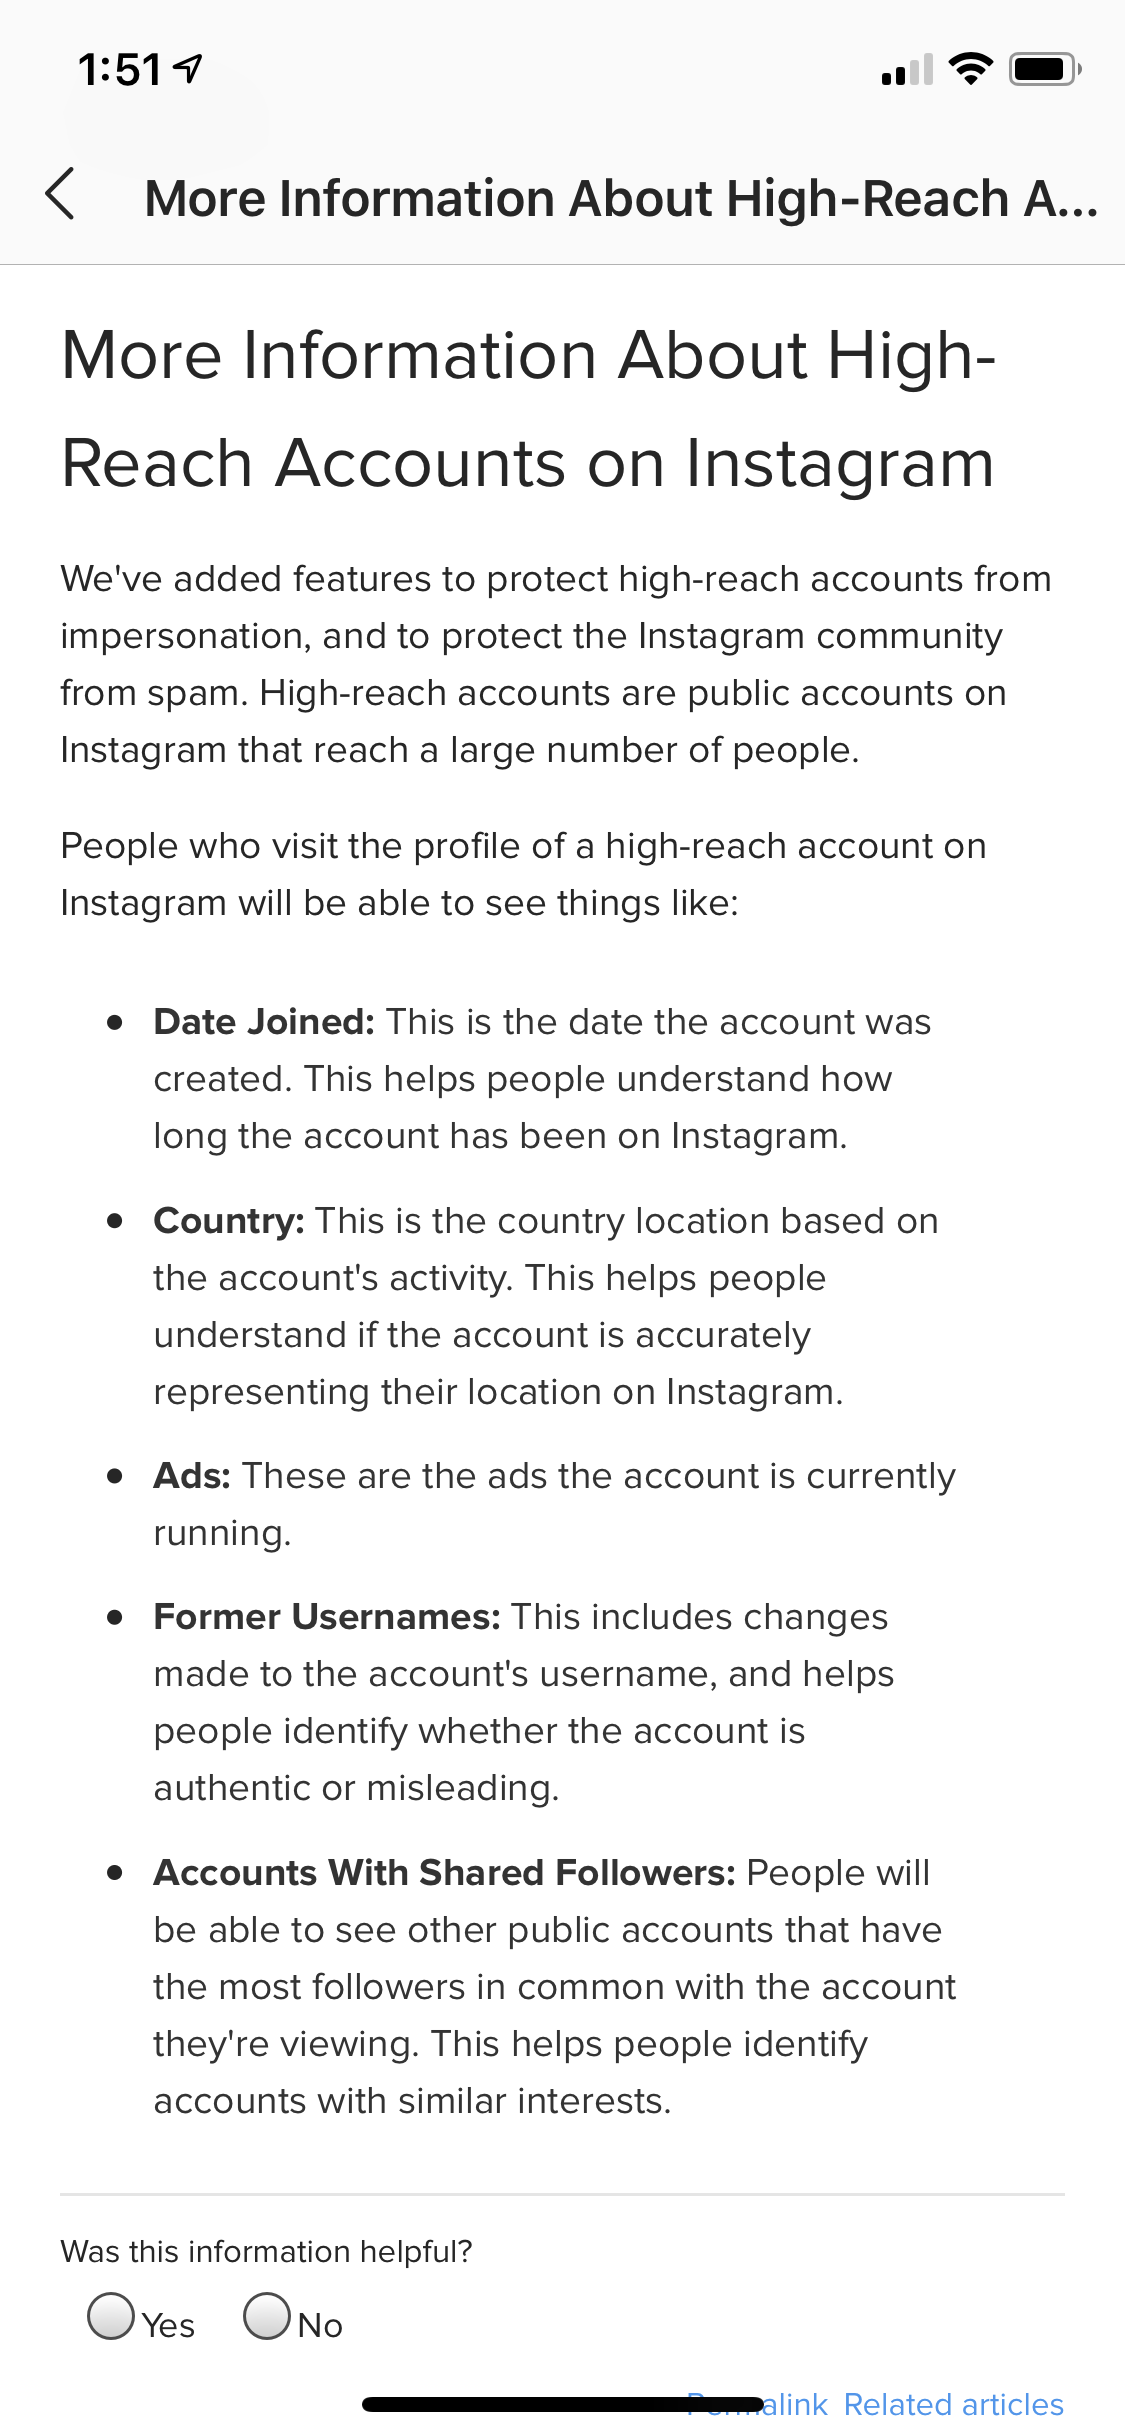Select the Yes radio button
The image size is (1125, 2436).
tap(111, 2316)
